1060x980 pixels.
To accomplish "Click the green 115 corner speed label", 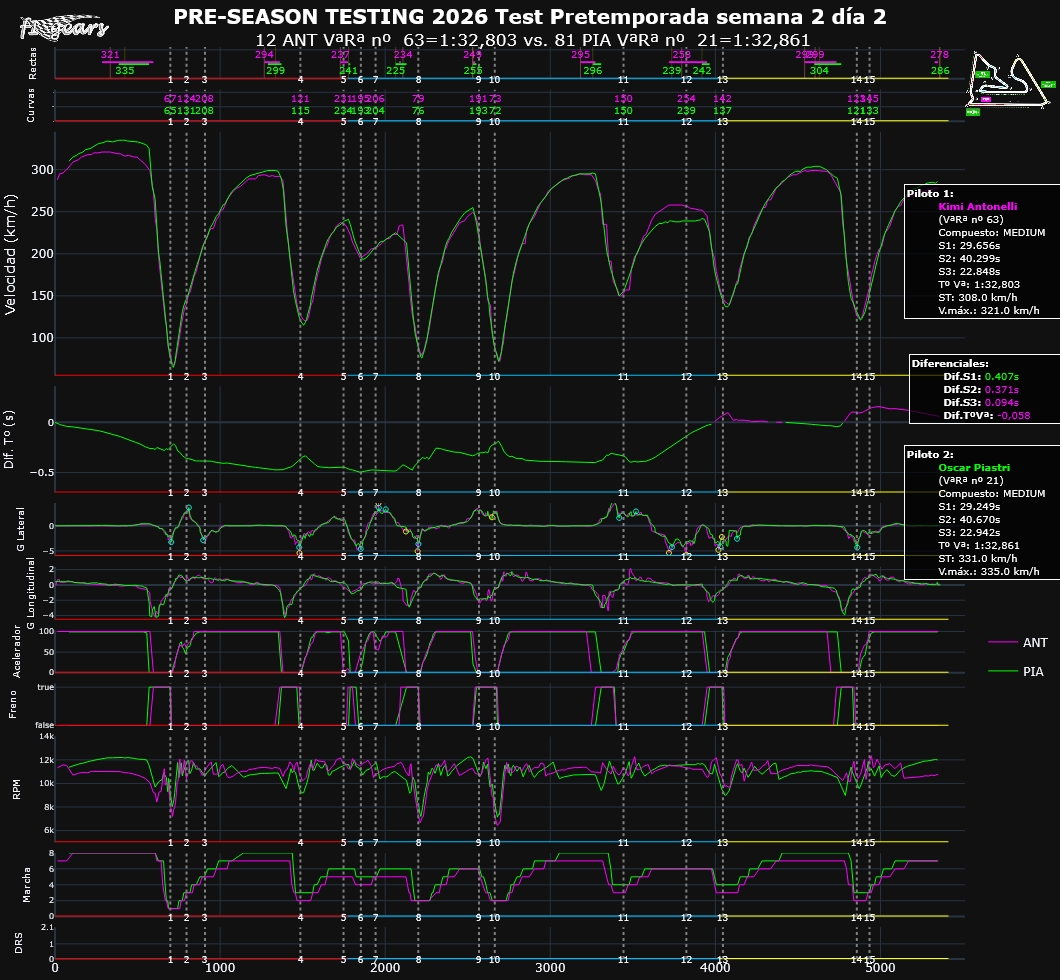I will 300,111.
